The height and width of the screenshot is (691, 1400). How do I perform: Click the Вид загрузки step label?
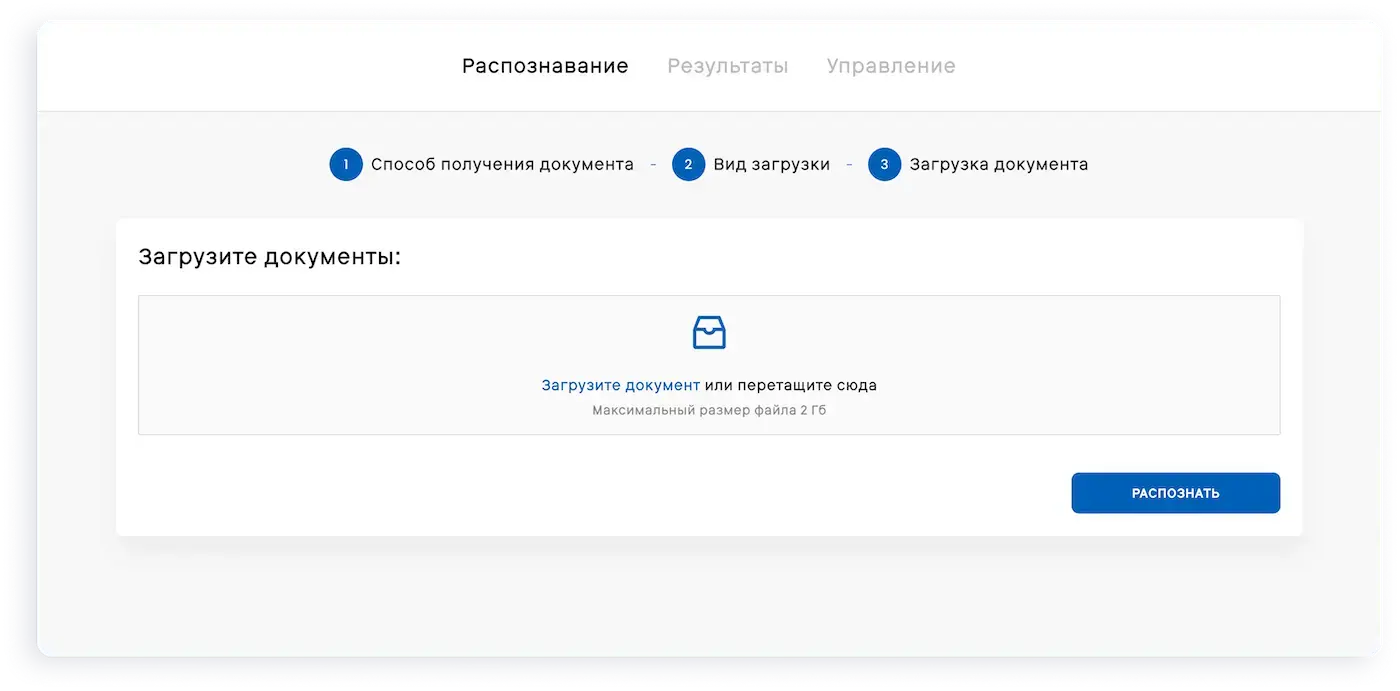click(x=772, y=164)
